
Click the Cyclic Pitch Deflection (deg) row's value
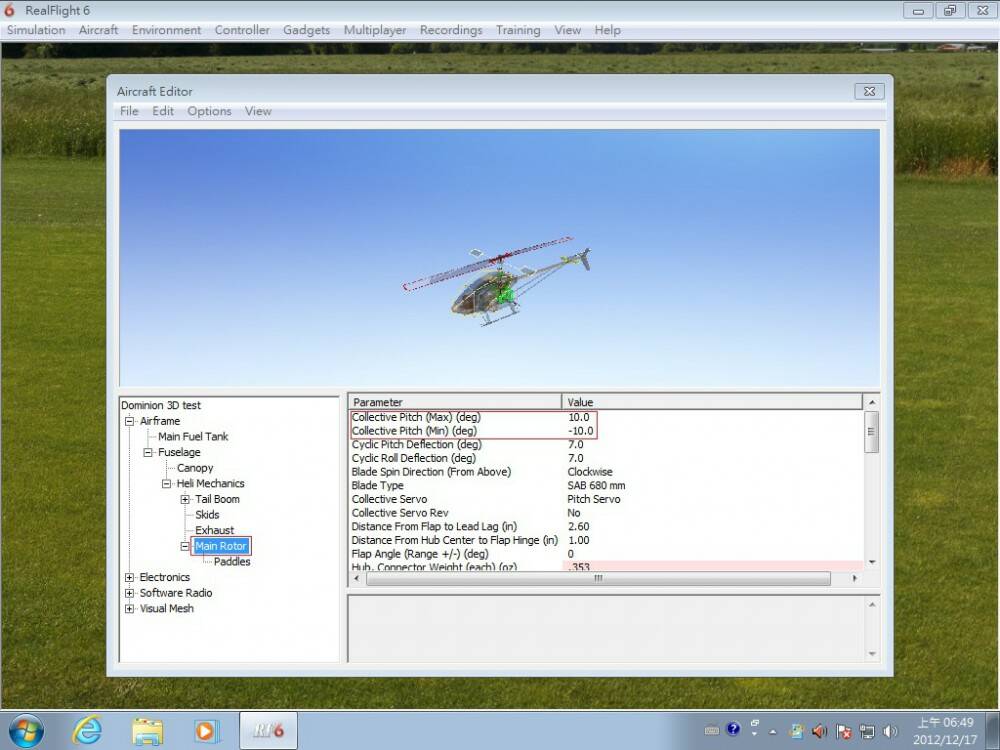(x=575, y=445)
